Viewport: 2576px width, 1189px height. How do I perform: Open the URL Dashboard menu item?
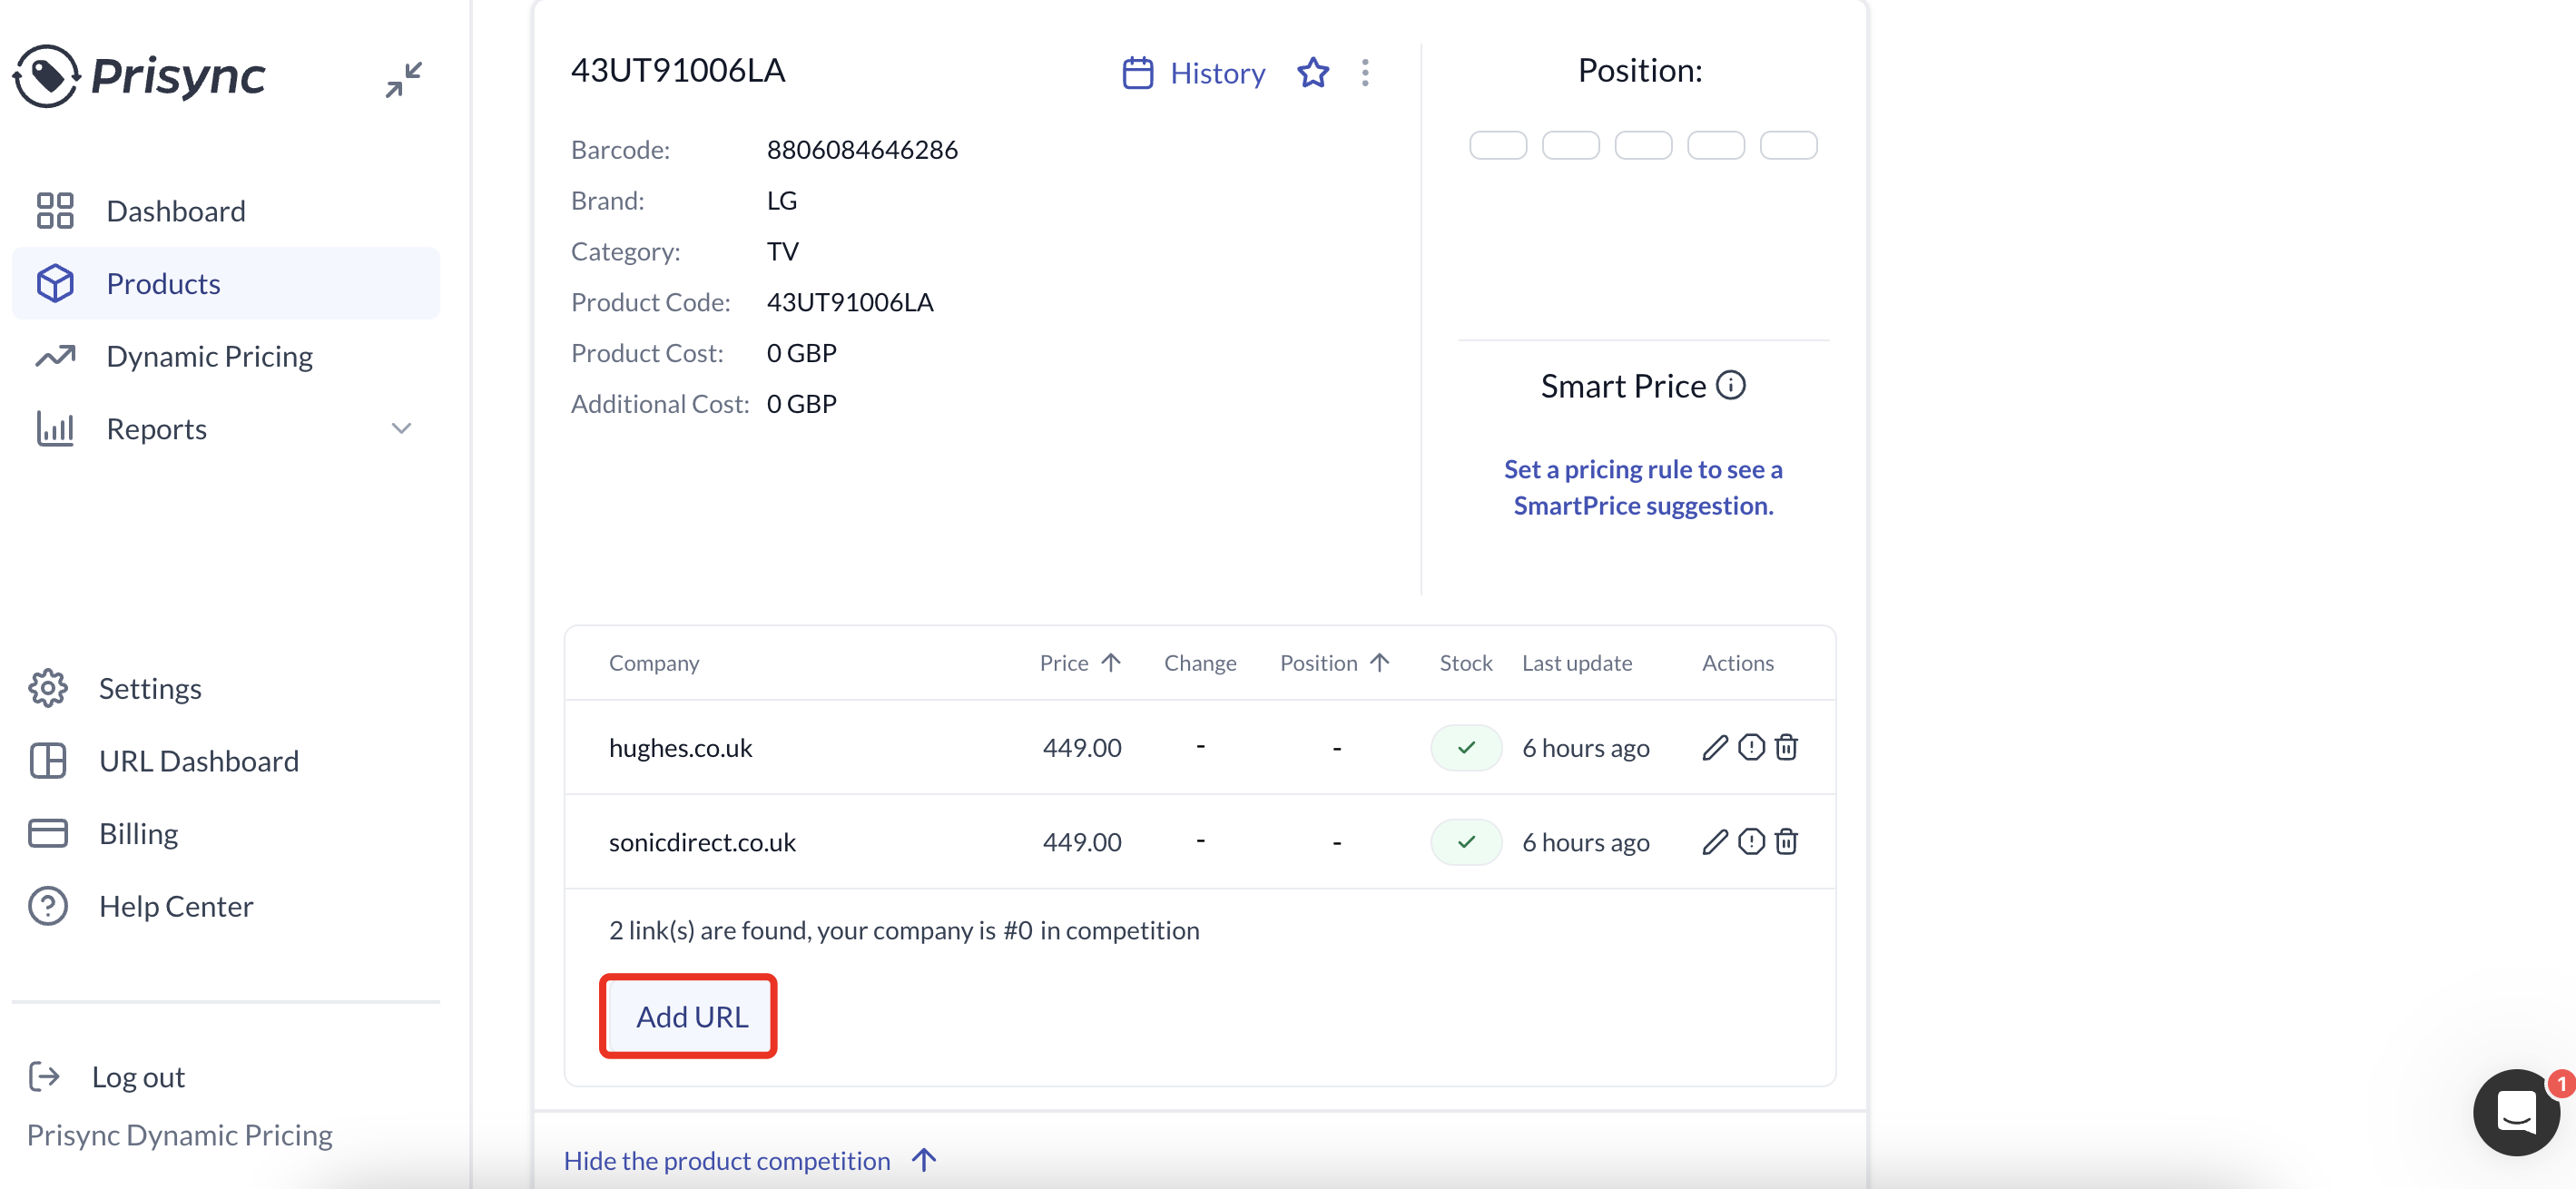[x=198, y=761]
